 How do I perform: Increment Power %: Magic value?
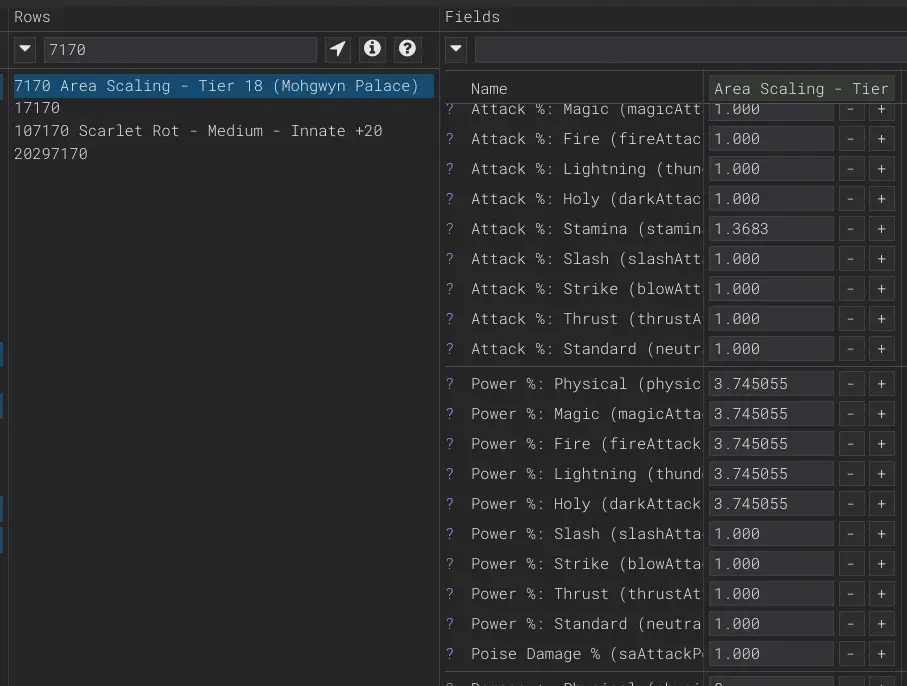coord(881,414)
